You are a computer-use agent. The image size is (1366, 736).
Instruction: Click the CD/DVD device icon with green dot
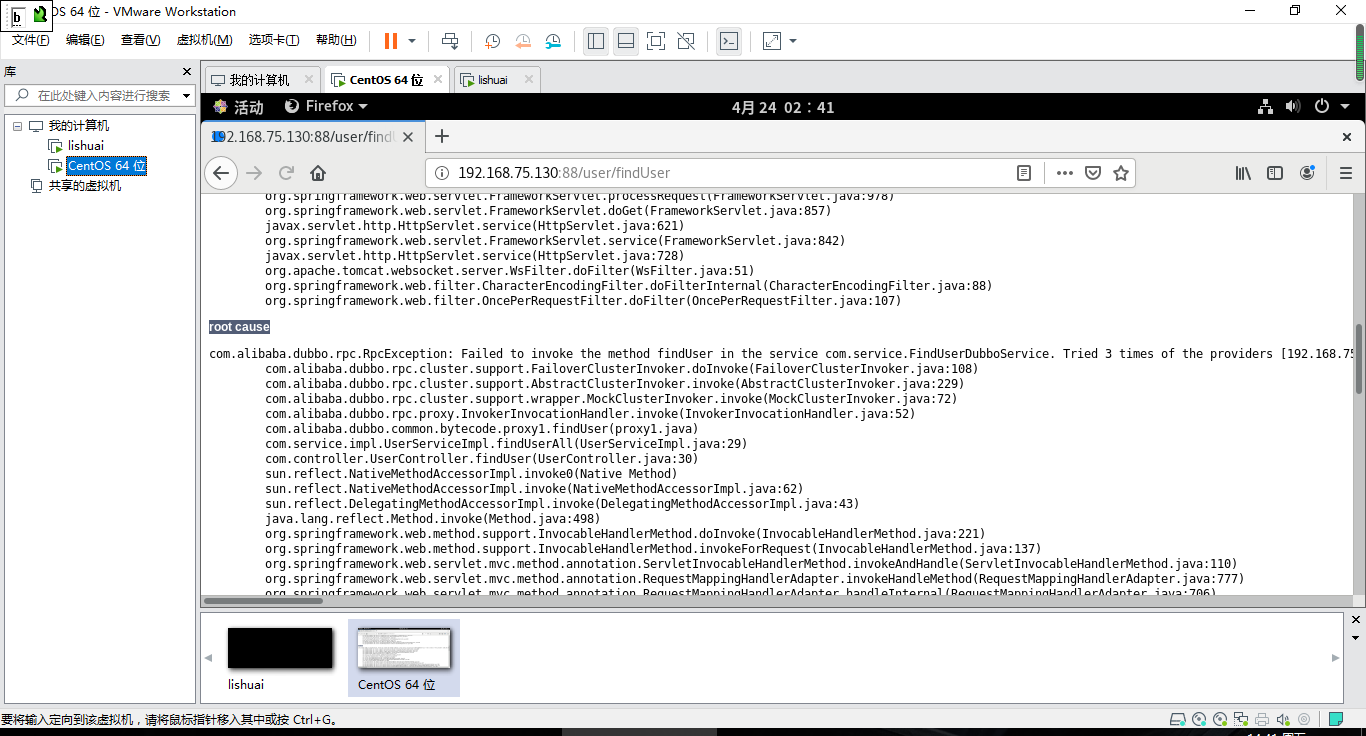pyautogui.click(x=1220, y=719)
